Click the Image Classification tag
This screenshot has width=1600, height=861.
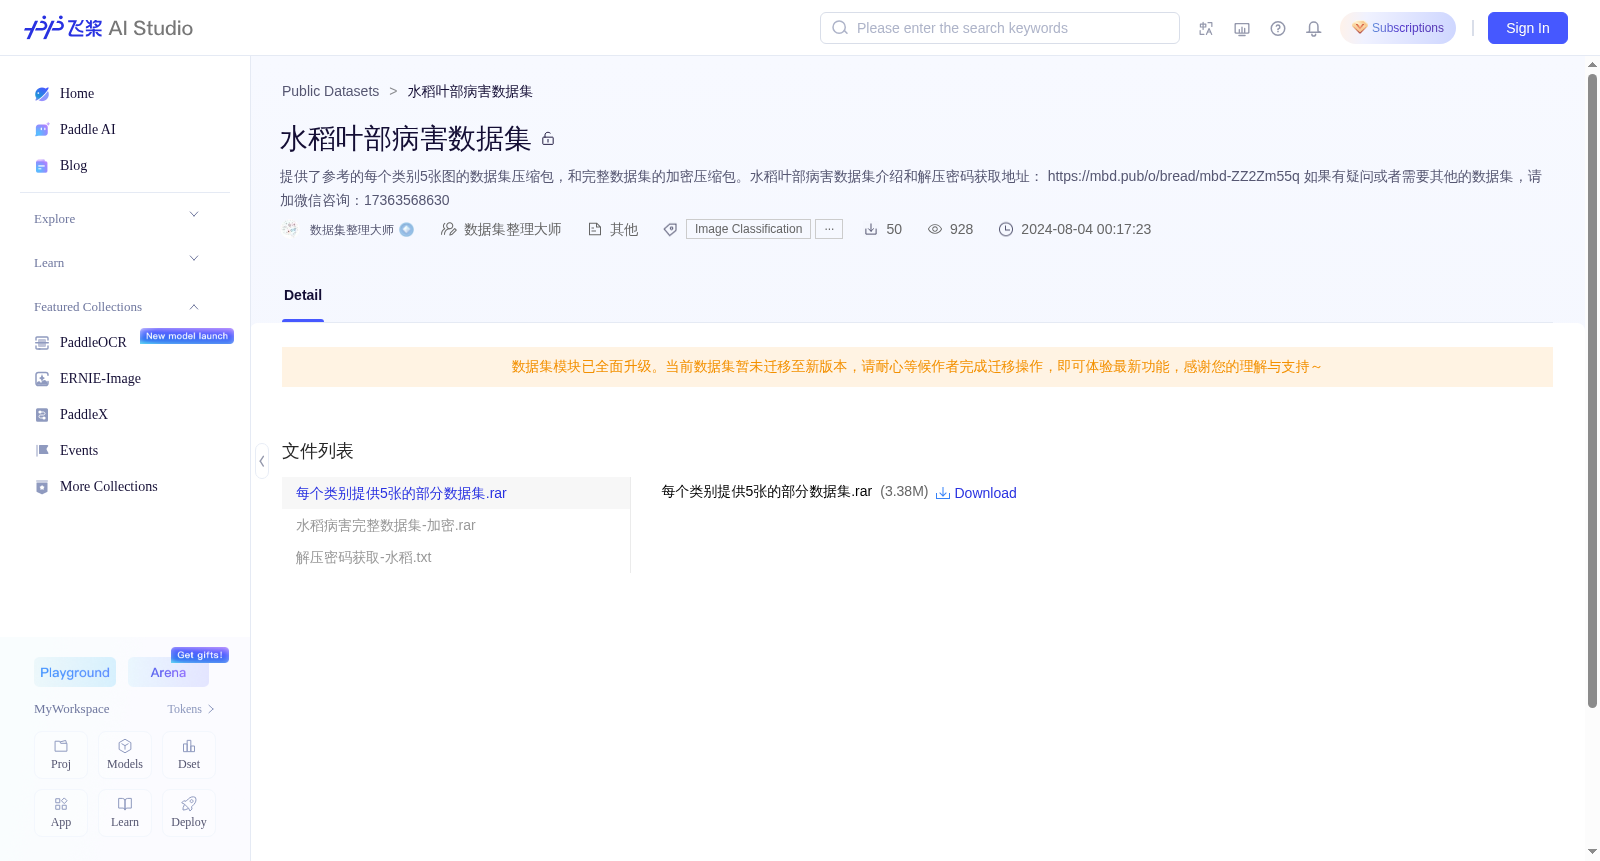(x=748, y=229)
